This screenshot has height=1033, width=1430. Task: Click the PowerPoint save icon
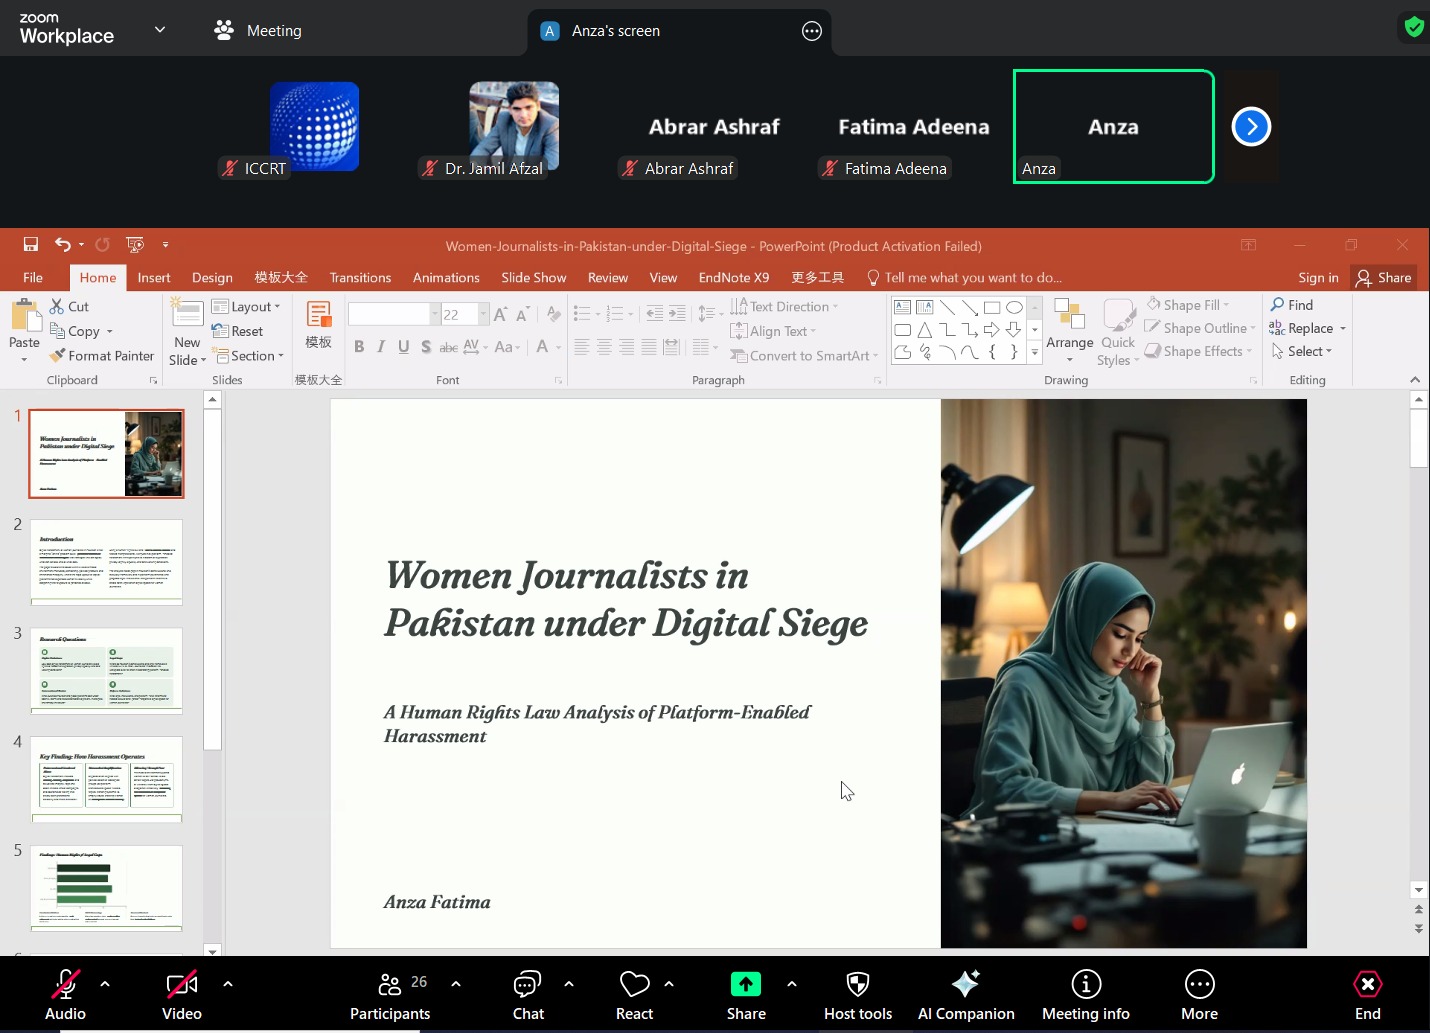31,245
